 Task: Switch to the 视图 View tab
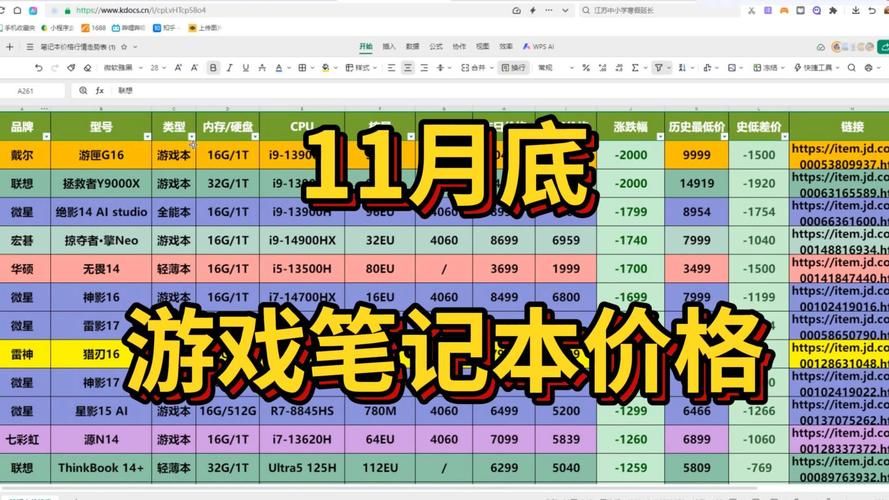tap(482, 46)
